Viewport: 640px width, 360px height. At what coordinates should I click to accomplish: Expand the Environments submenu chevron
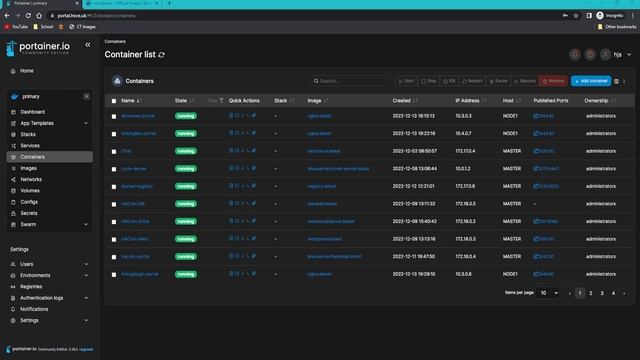(86, 276)
